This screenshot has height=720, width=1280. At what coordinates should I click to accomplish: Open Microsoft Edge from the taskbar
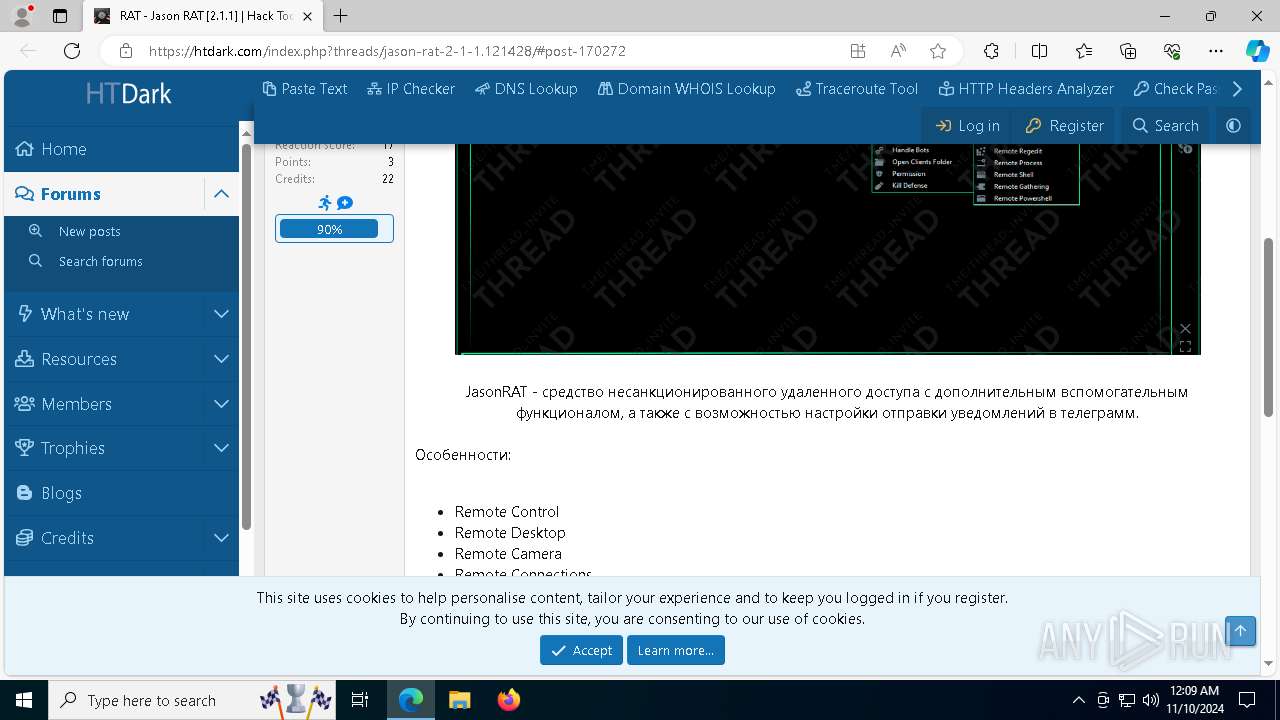pyautogui.click(x=411, y=700)
